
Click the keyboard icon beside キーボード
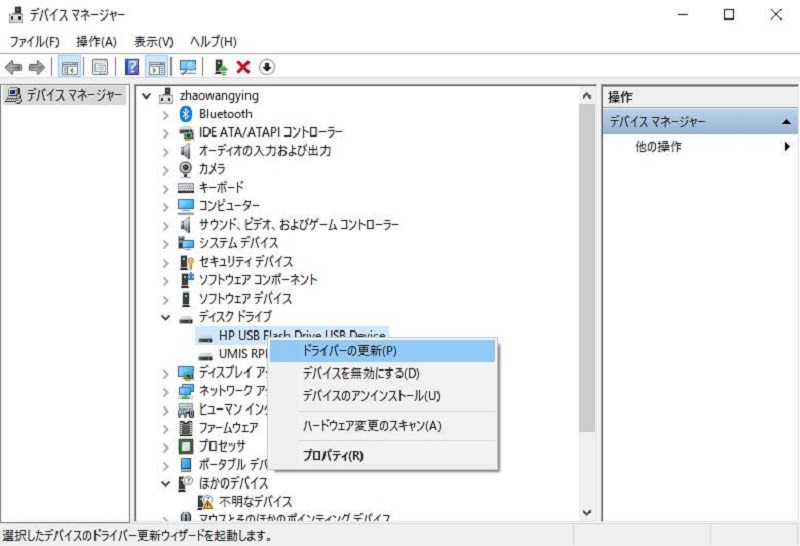[x=186, y=188]
